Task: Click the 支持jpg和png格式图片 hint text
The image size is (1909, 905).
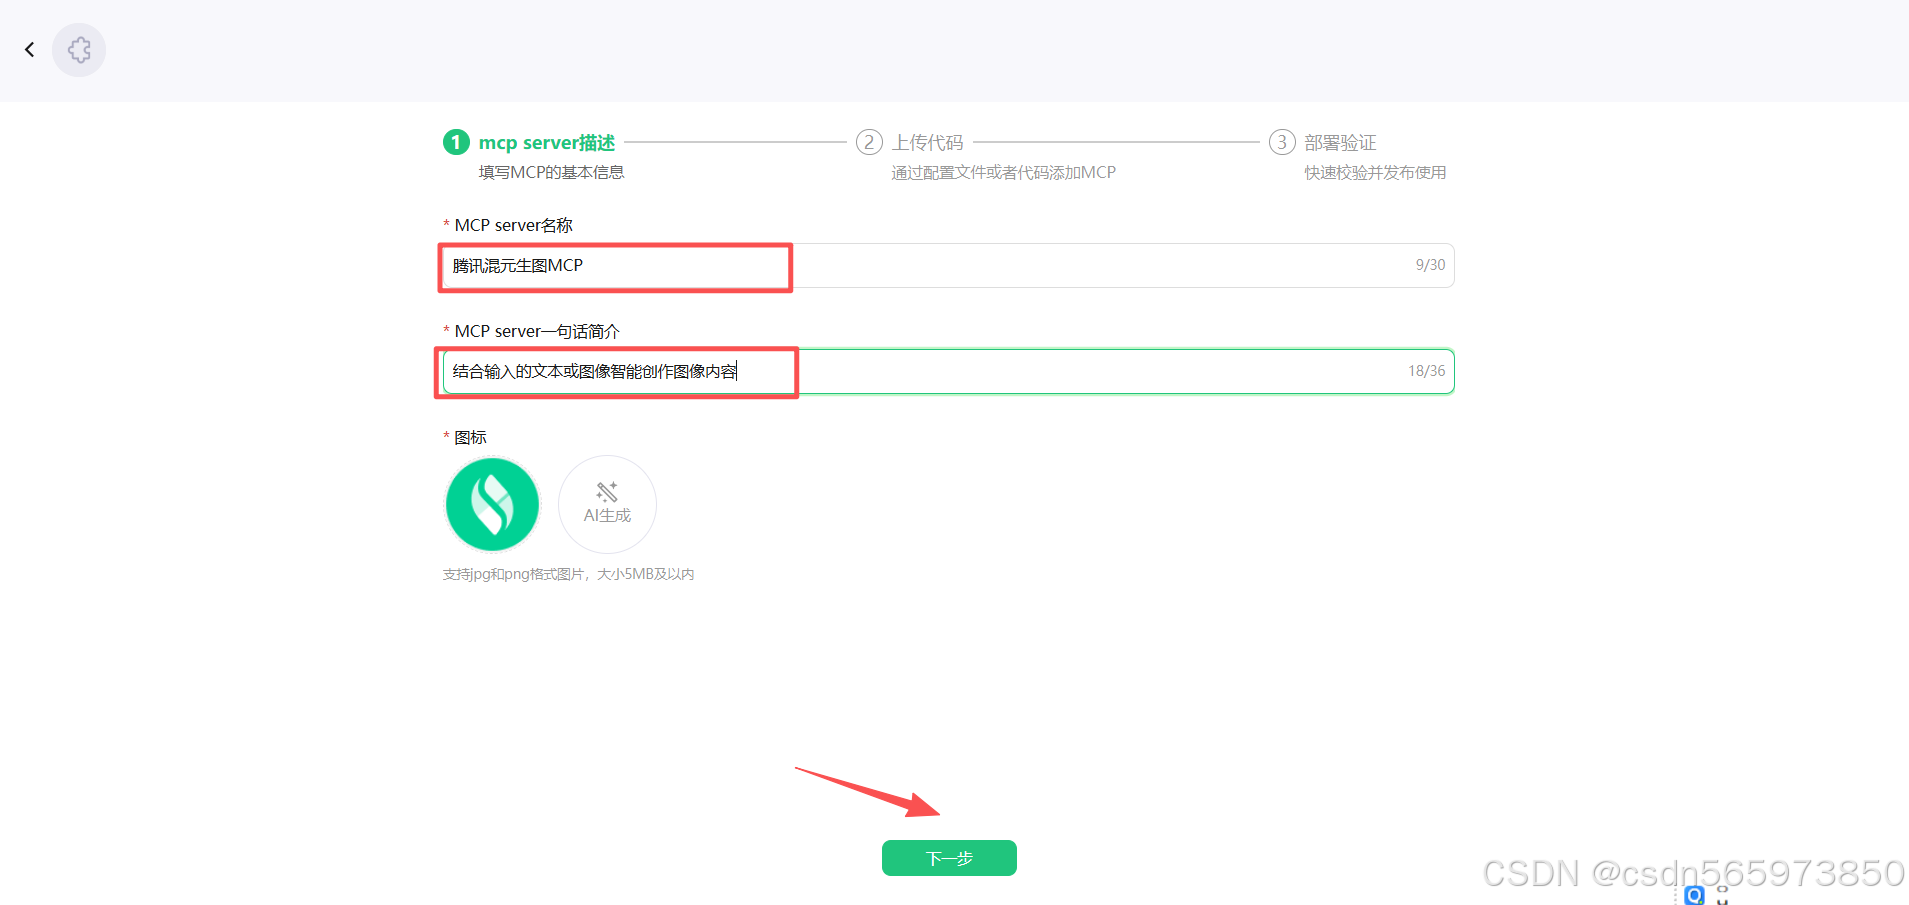Action: pyautogui.click(x=569, y=574)
